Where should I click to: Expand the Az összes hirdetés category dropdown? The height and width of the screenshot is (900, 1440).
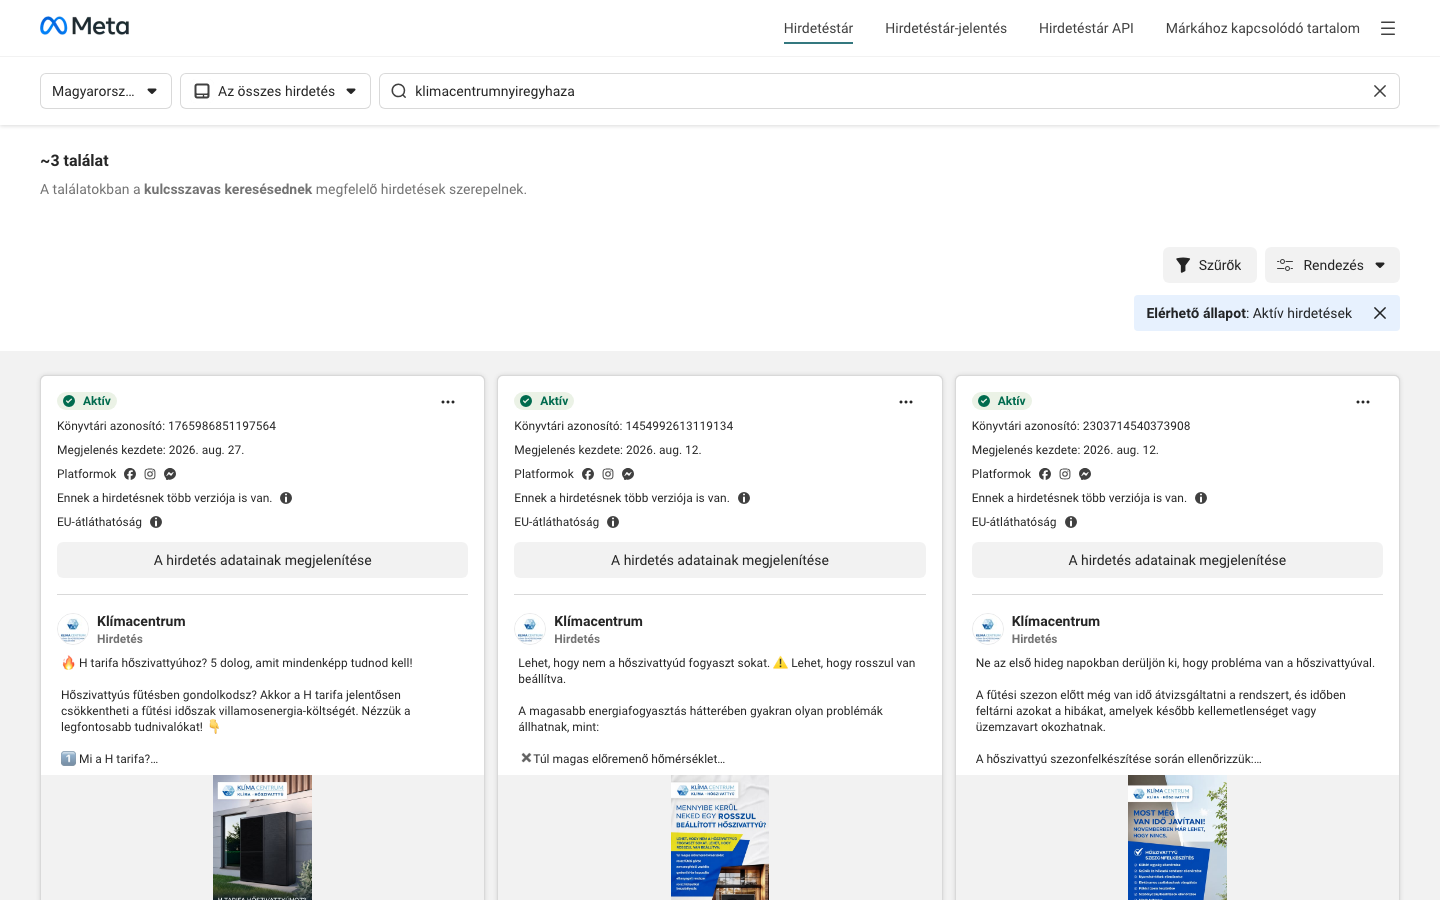pos(275,91)
